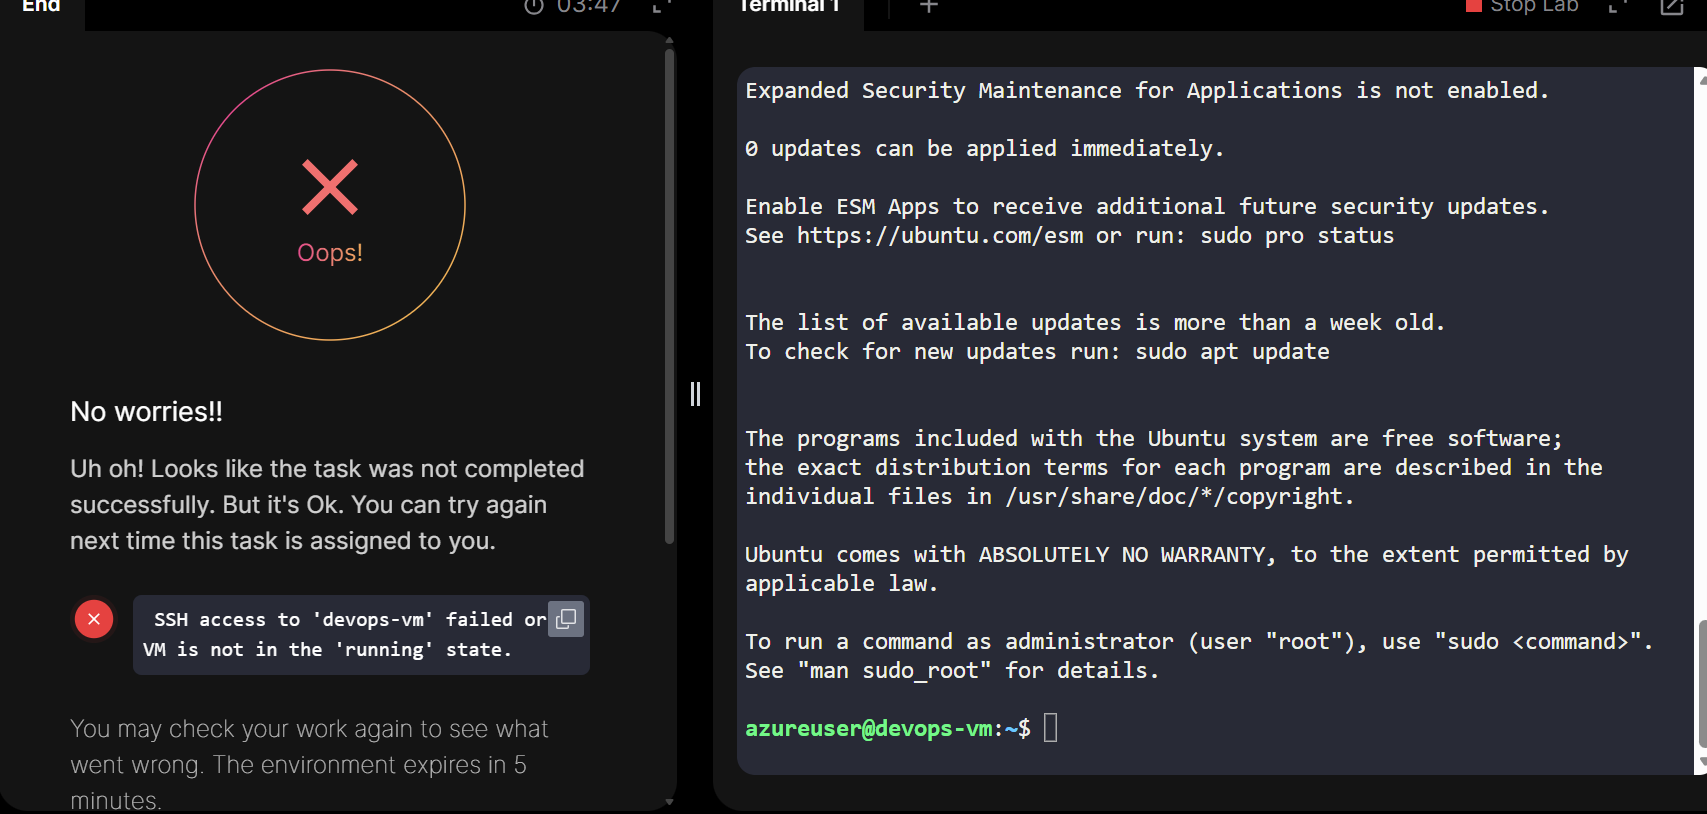Select the Terminal 1 tab
The width and height of the screenshot is (1707, 814).
coord(789,7)
